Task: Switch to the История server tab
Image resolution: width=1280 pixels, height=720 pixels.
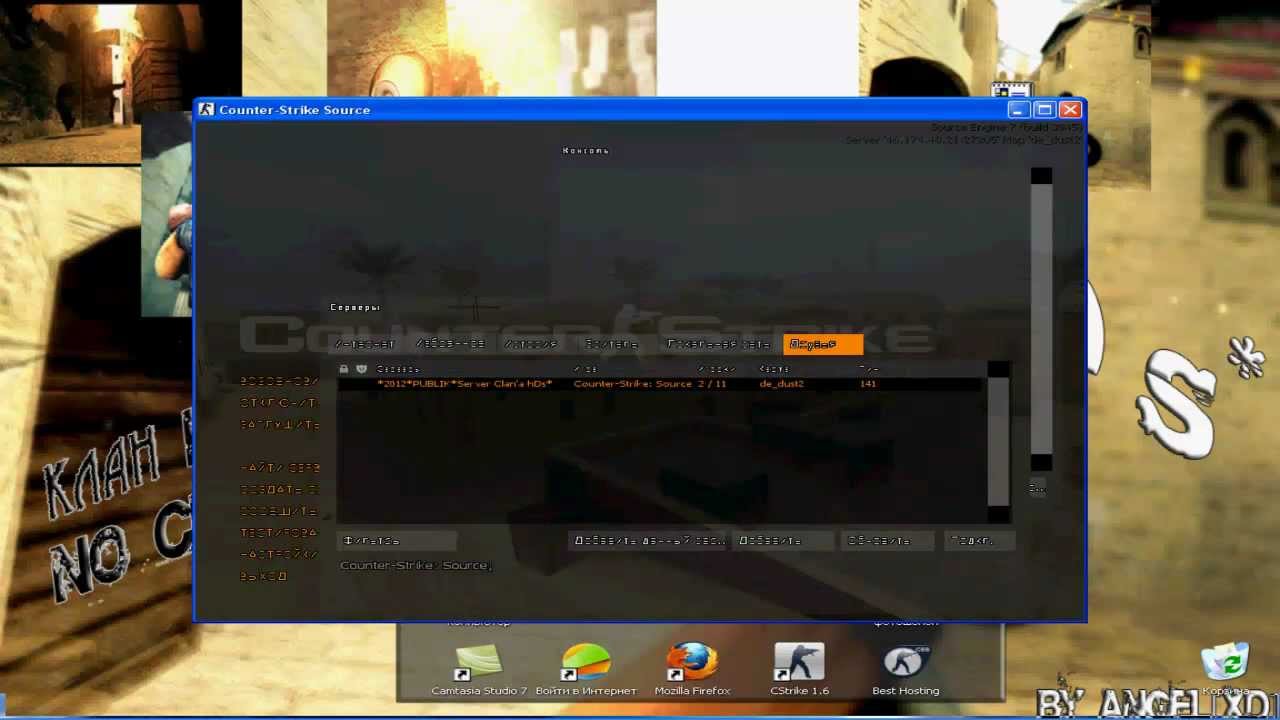Action: [531, 344]
